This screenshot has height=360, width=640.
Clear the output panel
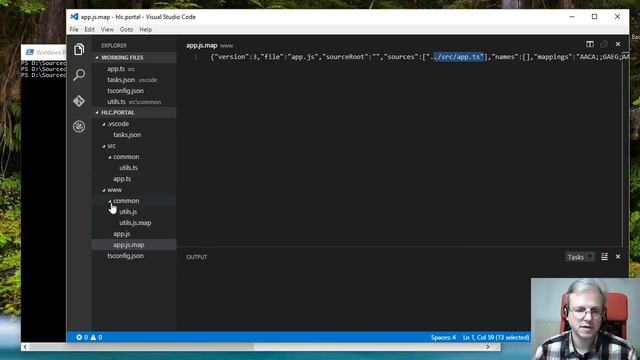[604, 256]
